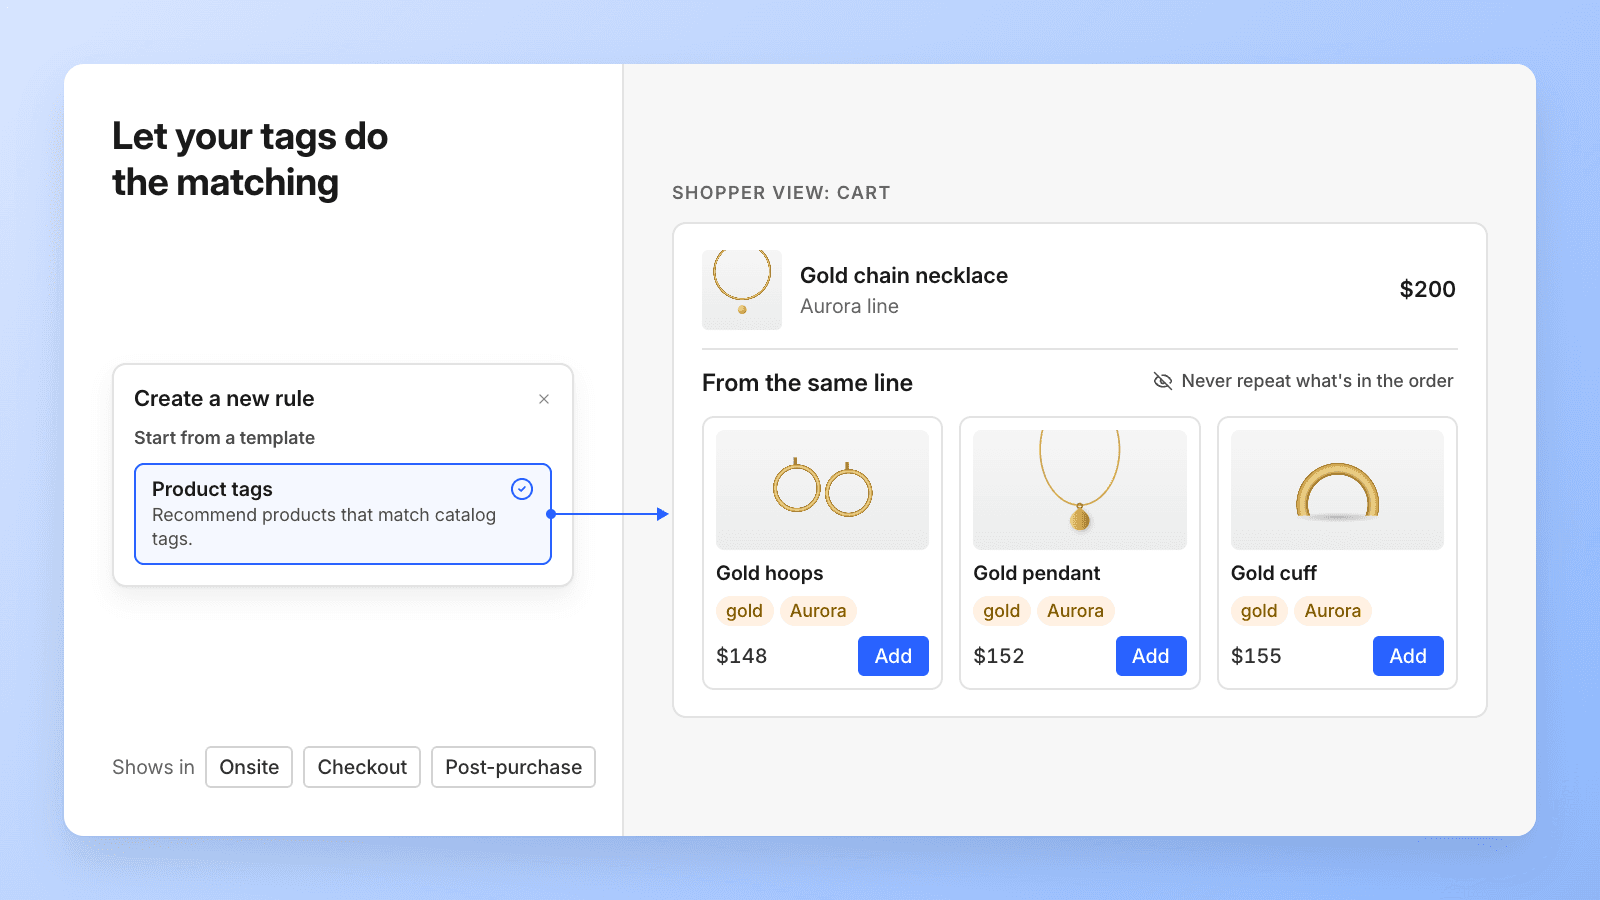The width and height of the screenshot is (1600, 900).
Task: Open the Gold chain necklace thumbnail
Action: tap(742, 290)
